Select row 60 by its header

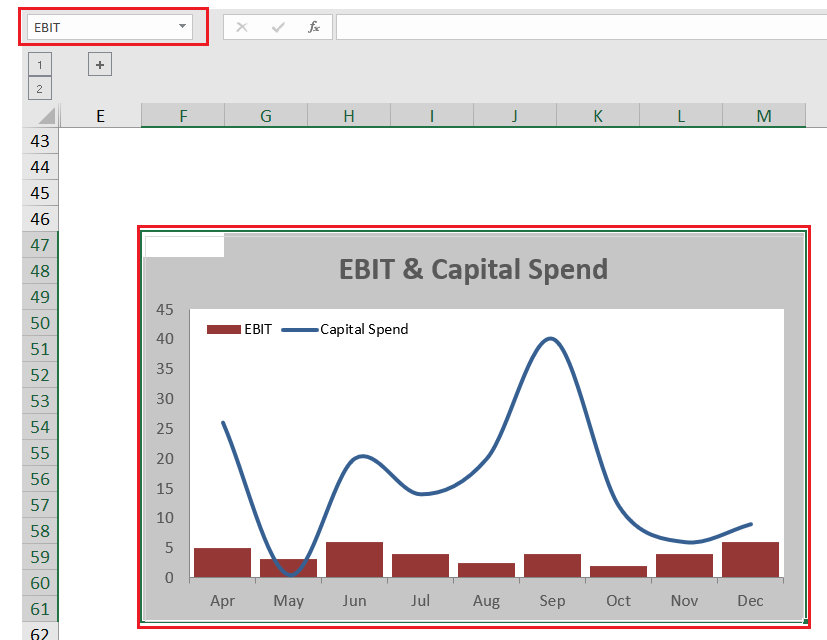[39, 582]
